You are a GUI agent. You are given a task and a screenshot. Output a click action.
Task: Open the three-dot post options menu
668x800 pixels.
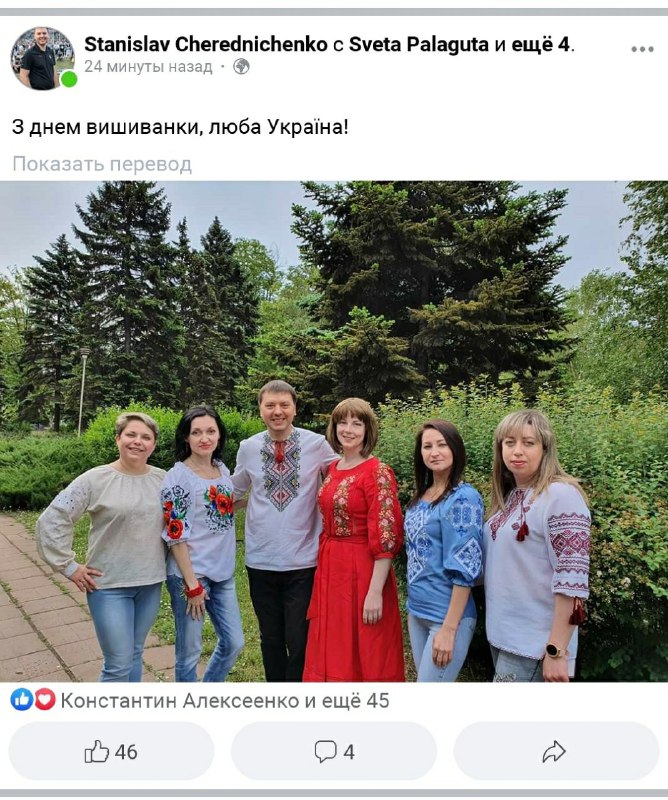click(x=642, y=49)
